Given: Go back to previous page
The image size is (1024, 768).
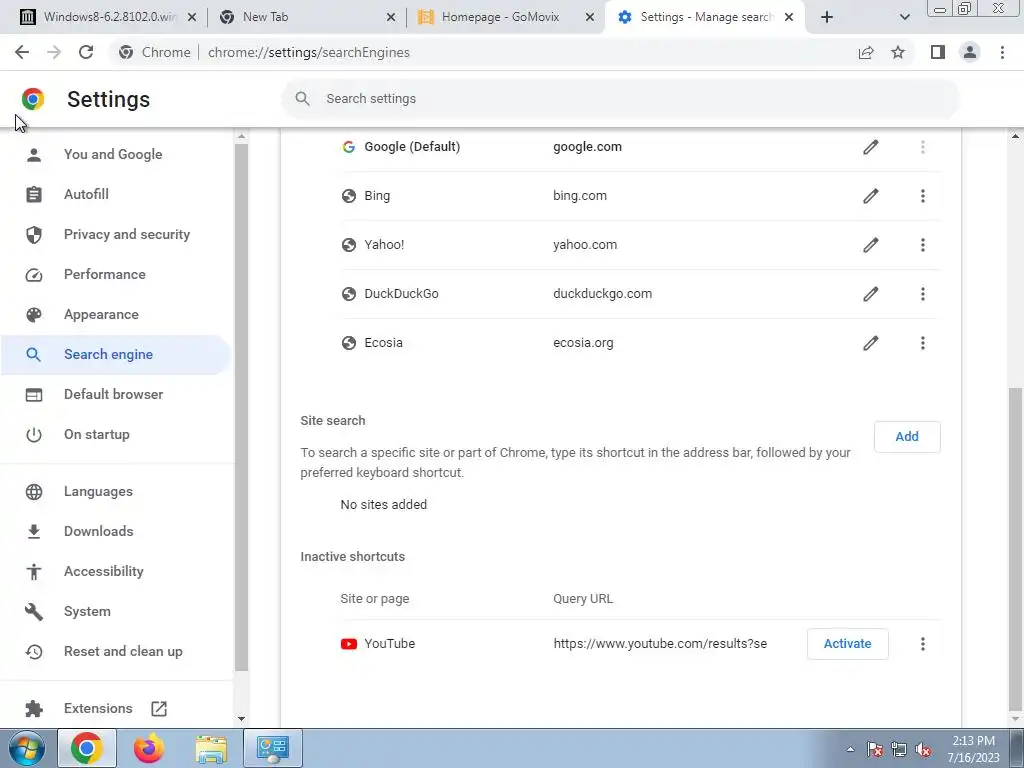Looking at the screenshot, I should tap(22, 52).
